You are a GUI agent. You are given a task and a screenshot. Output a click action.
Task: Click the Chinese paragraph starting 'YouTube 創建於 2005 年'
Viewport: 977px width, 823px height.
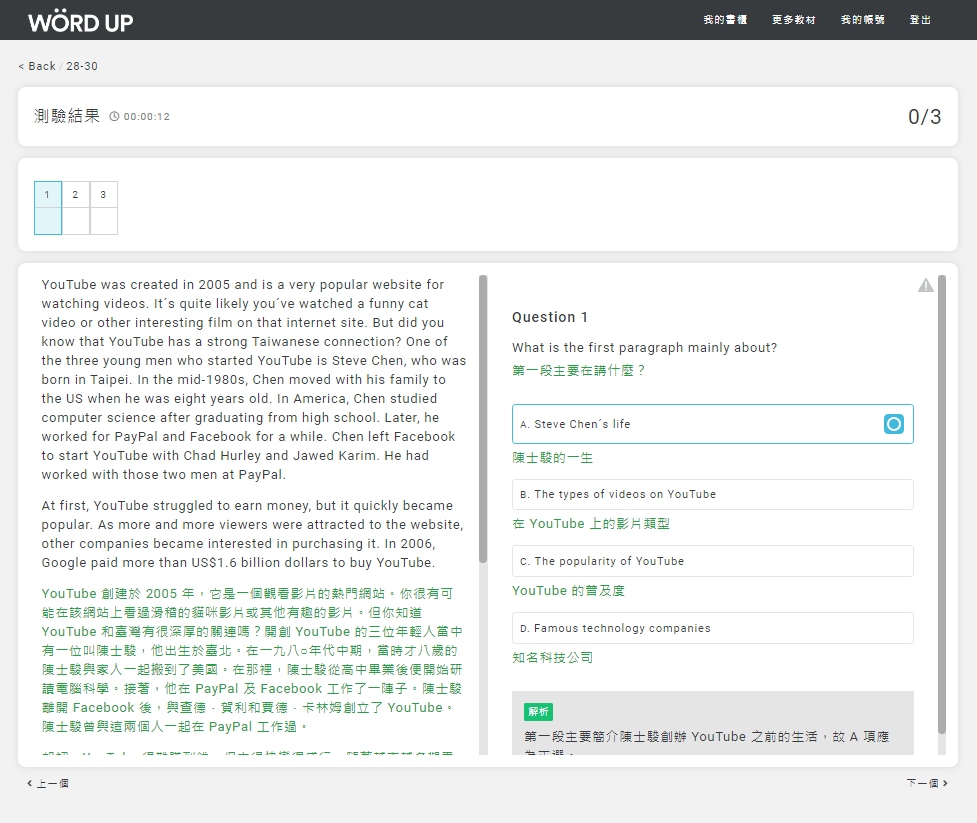coord(252,660)
